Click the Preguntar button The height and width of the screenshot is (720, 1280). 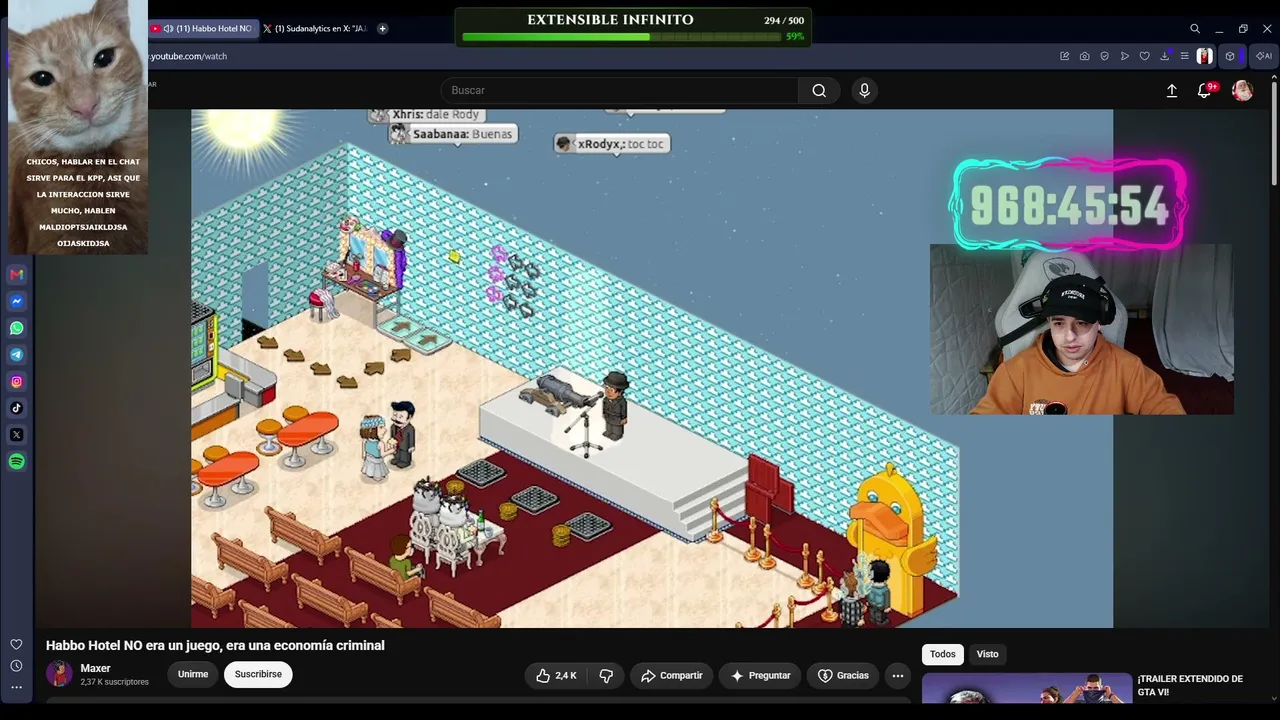[x=761, y=676]
